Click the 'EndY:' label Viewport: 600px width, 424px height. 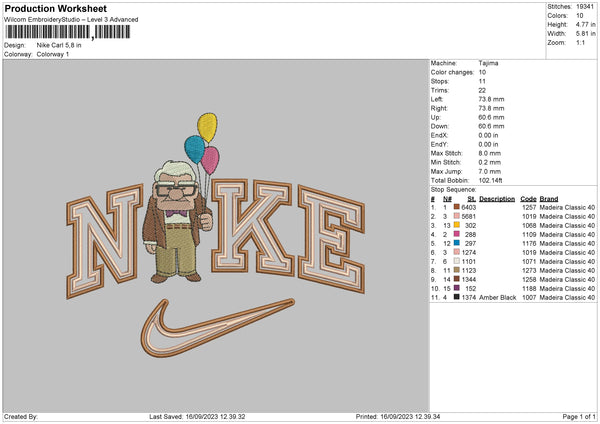pos(439,144)
